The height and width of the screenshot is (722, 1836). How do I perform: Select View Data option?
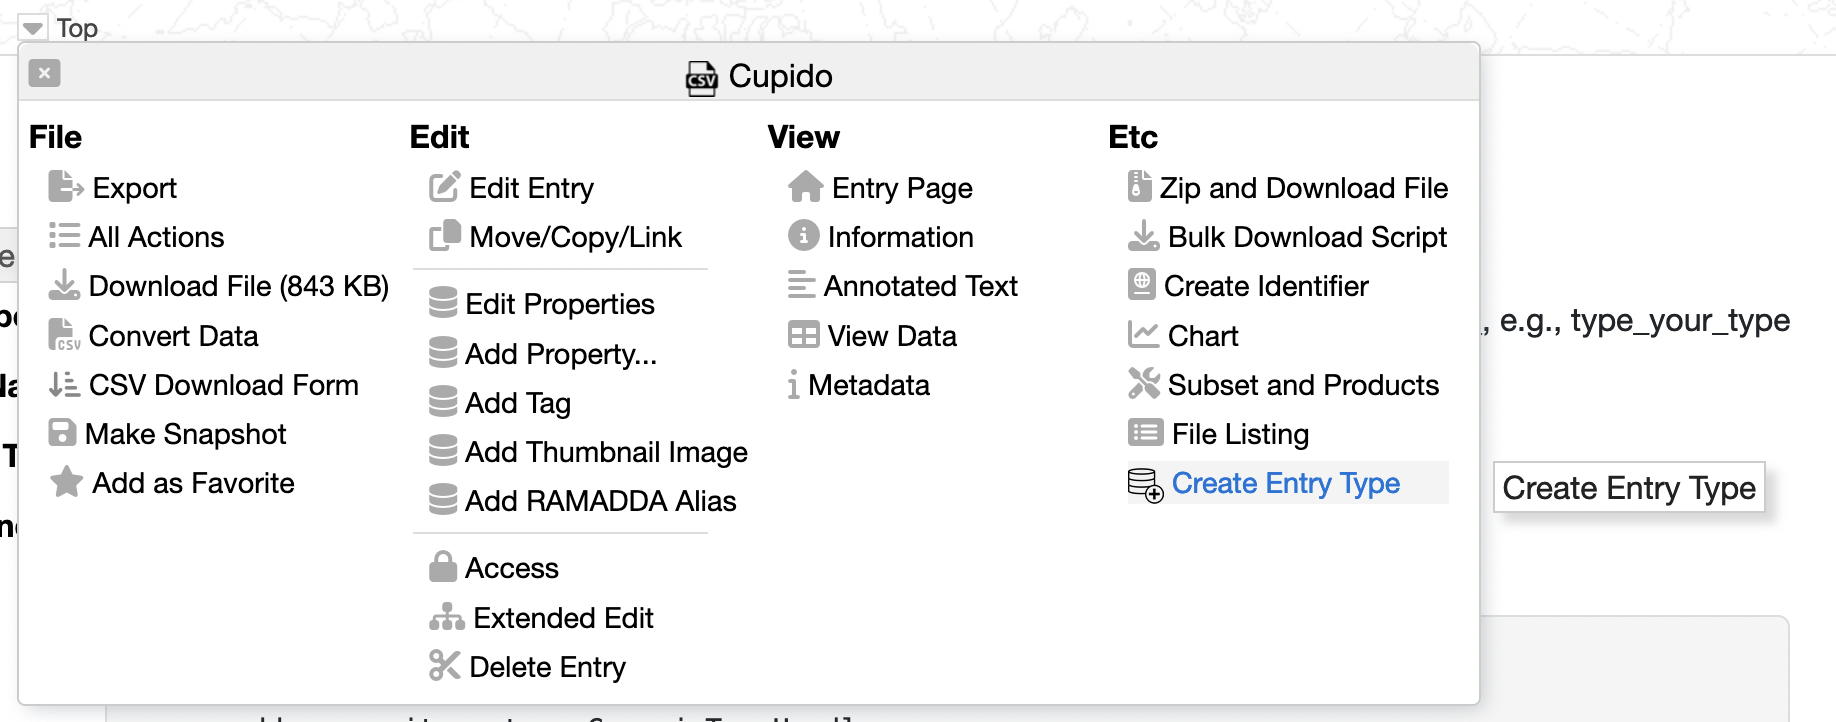click(892, 336)
